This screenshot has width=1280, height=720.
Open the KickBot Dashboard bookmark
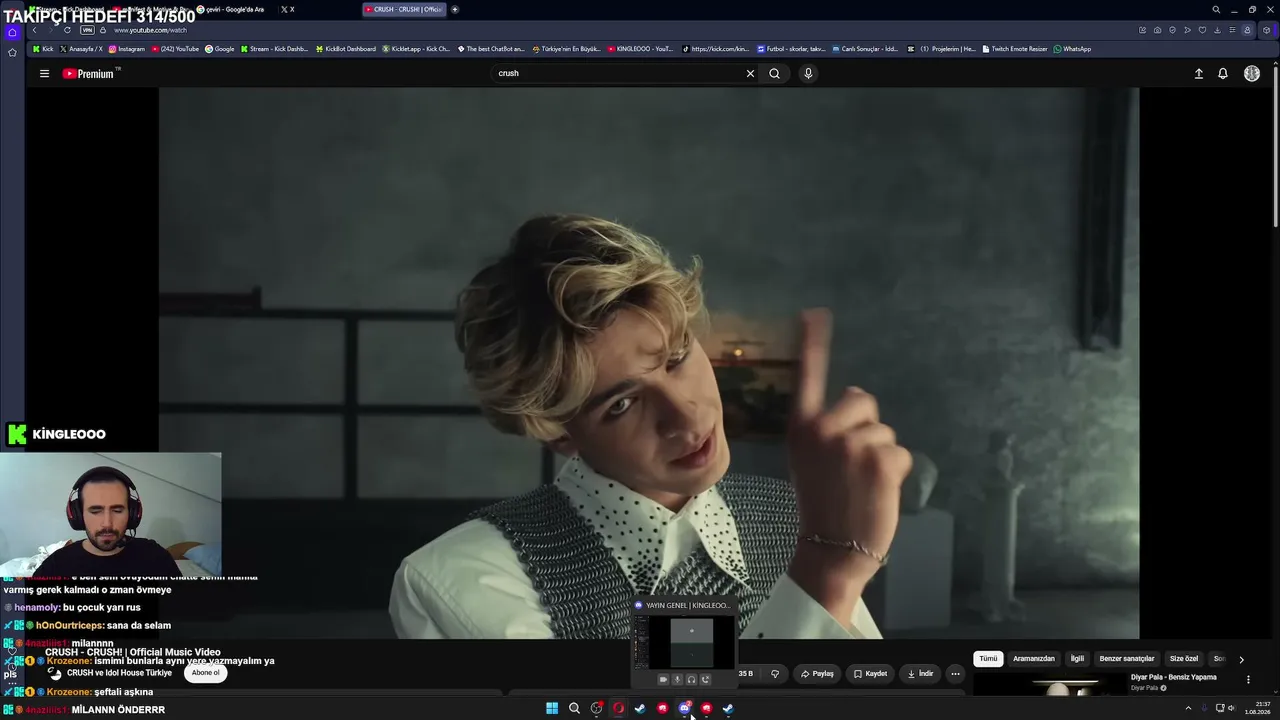click(x=346, y=49)
